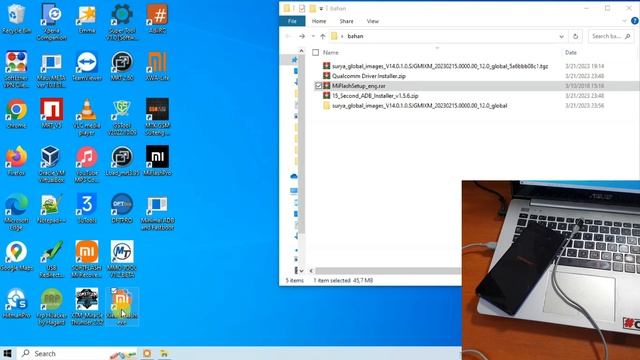Open the Home ribbon tab
640x360 pixels.
tap(319, 21)
